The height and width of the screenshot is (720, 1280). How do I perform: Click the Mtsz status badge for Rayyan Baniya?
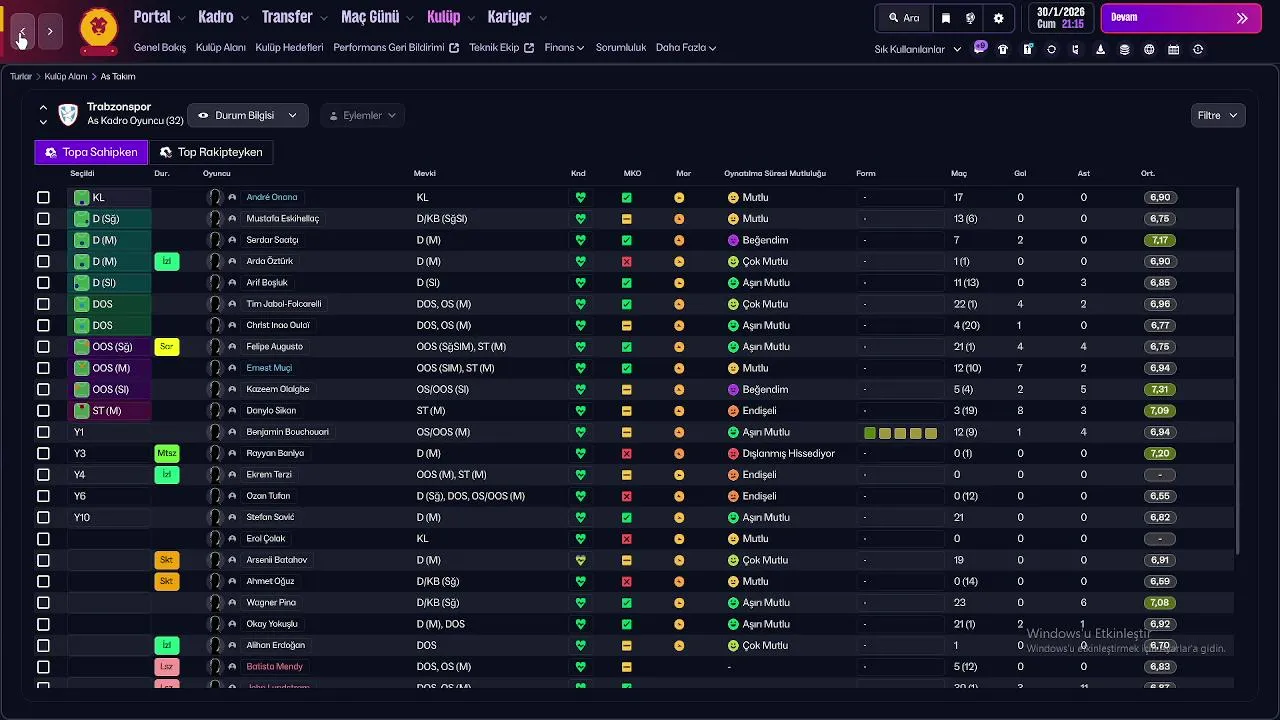[x=167, y=453]
